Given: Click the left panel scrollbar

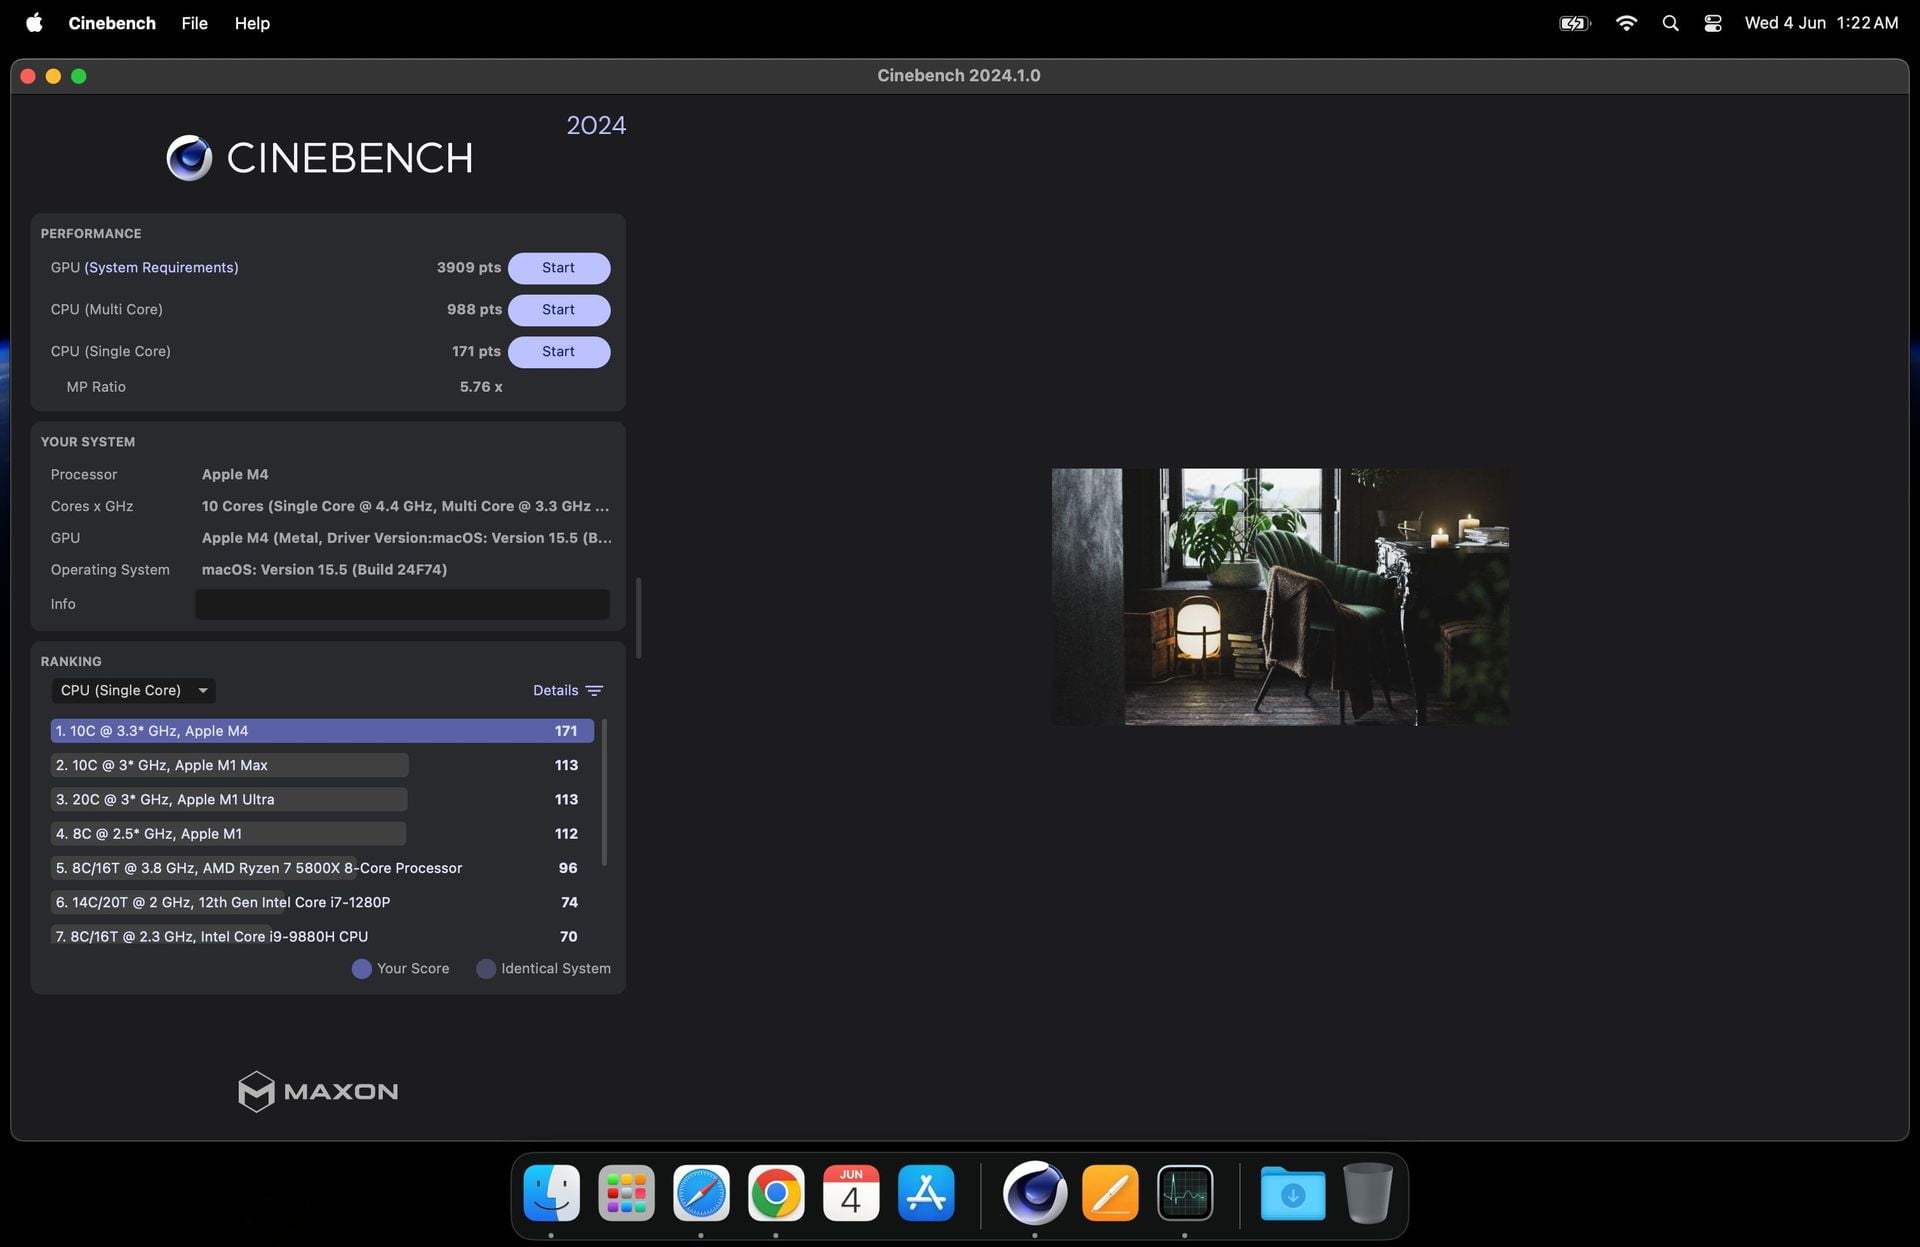Looking at the screenshot, I should pyautogui.click(x=639, y=618).
